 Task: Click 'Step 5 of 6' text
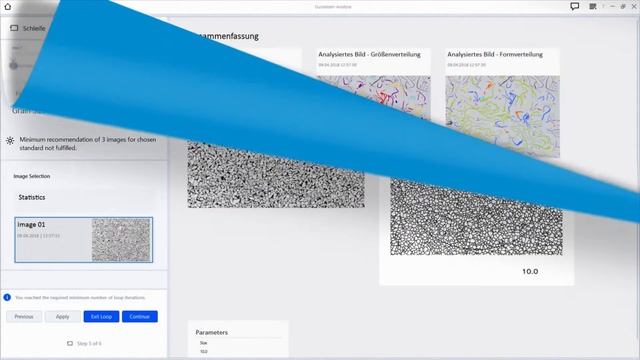(x=89, y=343)
